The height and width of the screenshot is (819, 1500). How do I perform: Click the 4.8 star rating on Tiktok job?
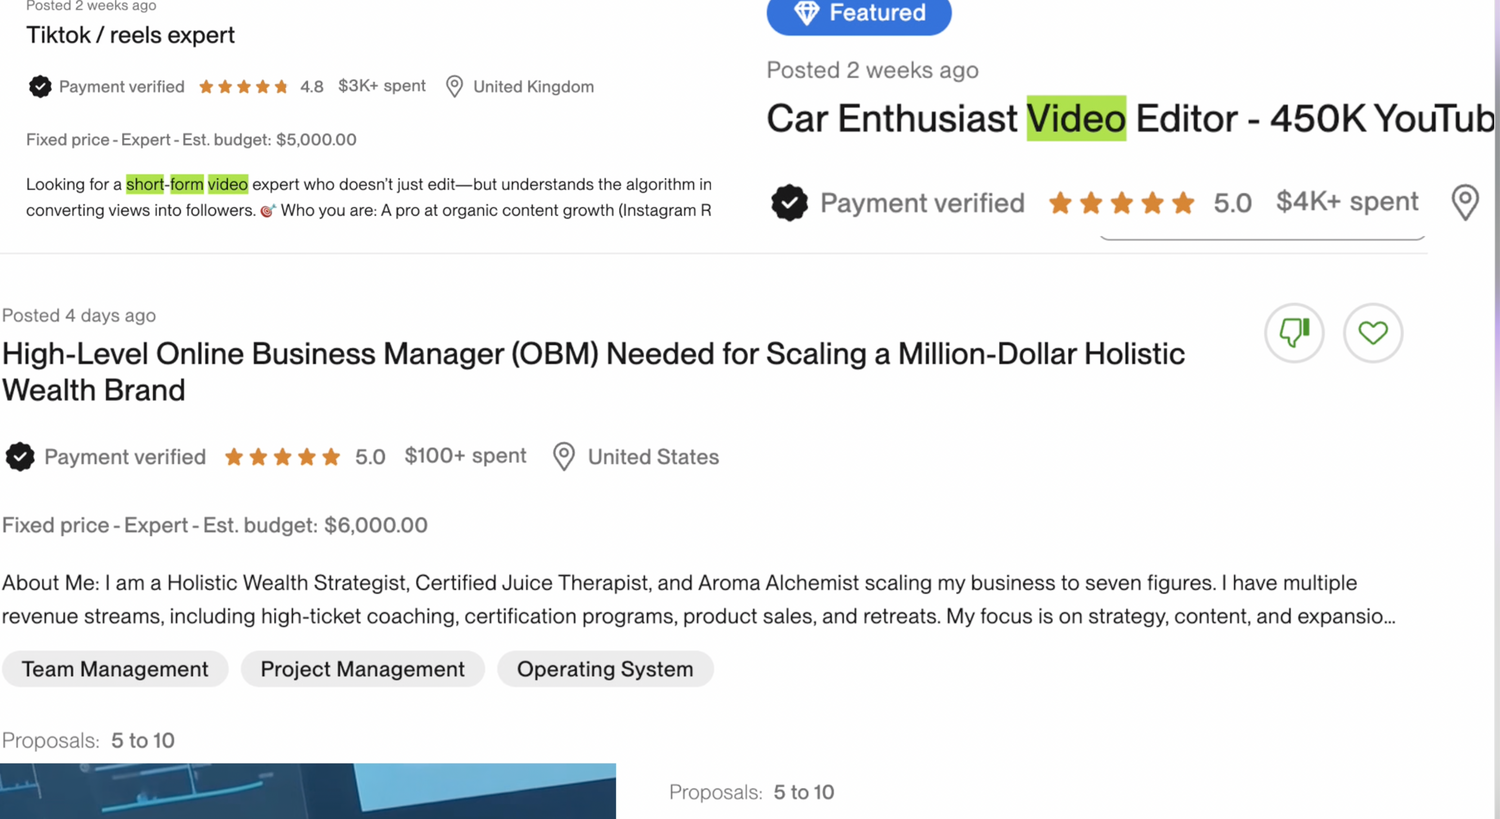(244, 87)
